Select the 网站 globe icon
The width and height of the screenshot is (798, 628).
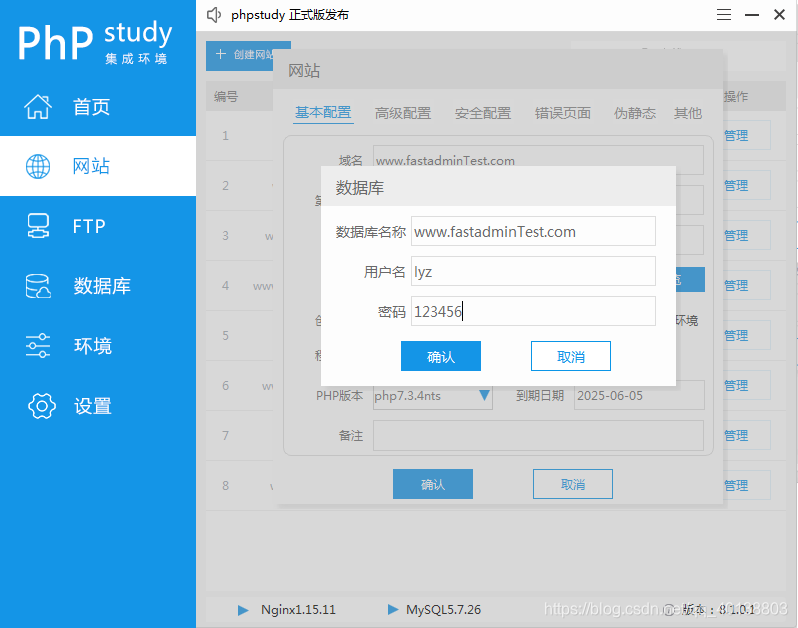coord(38,166)
